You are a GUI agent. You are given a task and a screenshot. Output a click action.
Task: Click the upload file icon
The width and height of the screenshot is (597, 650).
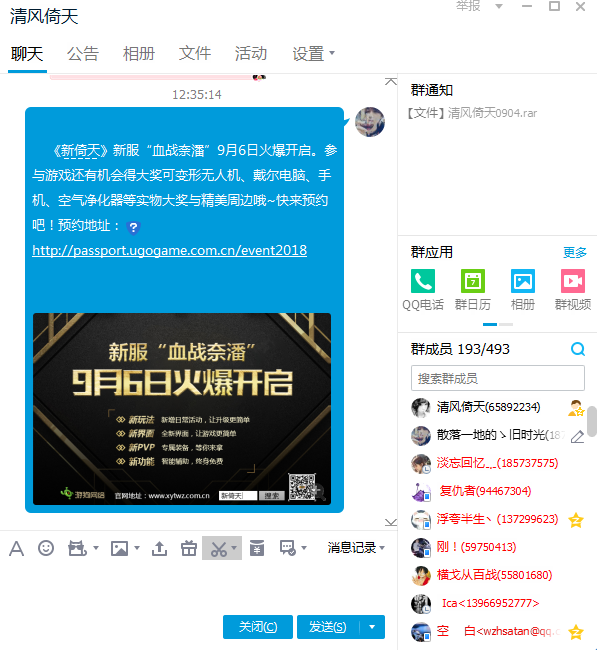(159, 548)
